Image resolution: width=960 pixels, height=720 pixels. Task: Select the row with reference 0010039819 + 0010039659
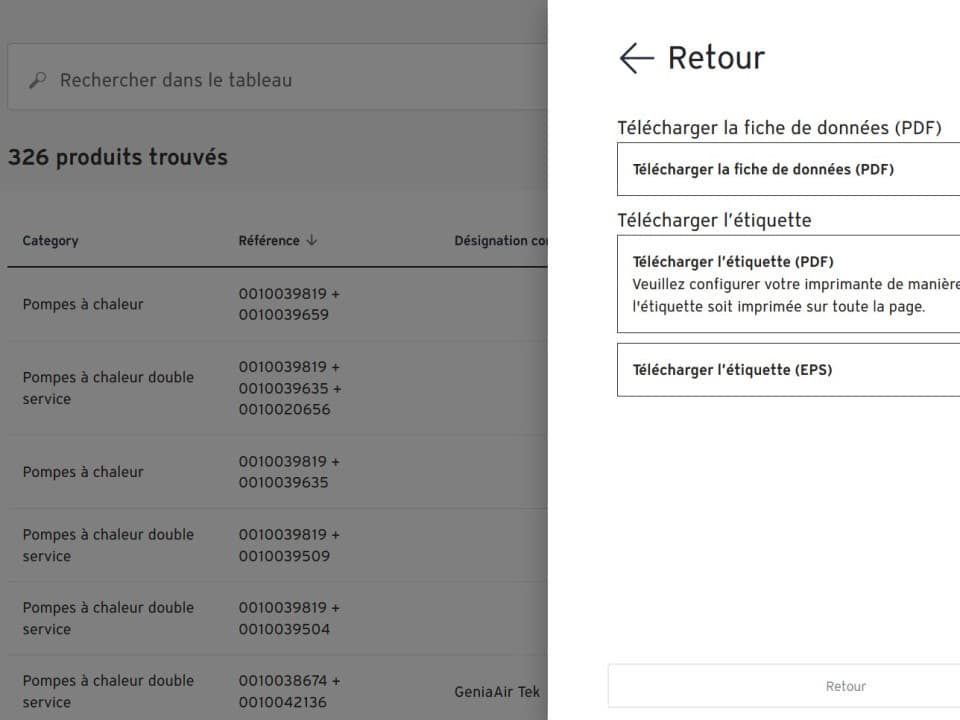[289, 304]
